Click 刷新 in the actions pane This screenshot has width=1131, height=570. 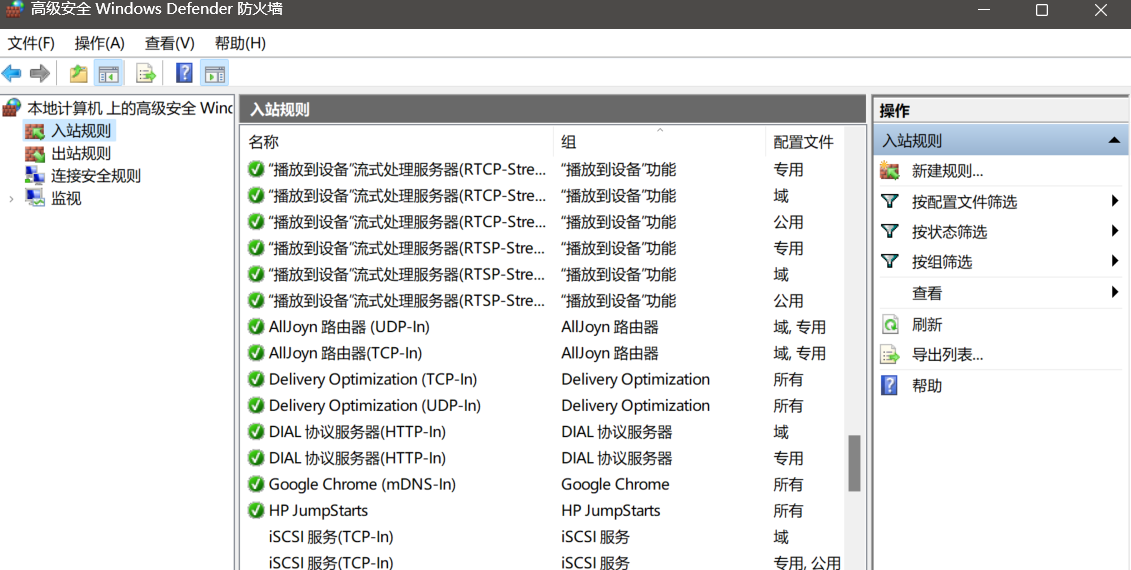(927, 325)
